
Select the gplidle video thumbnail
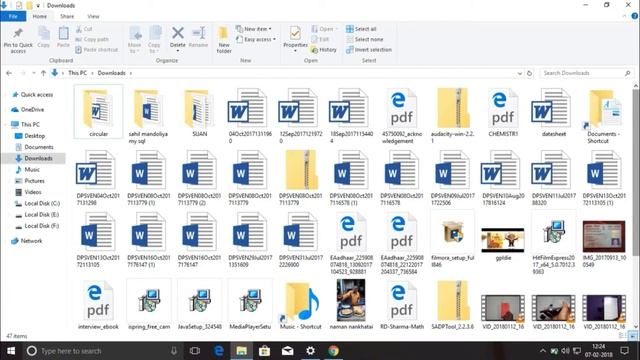click(x=503, y=243)
